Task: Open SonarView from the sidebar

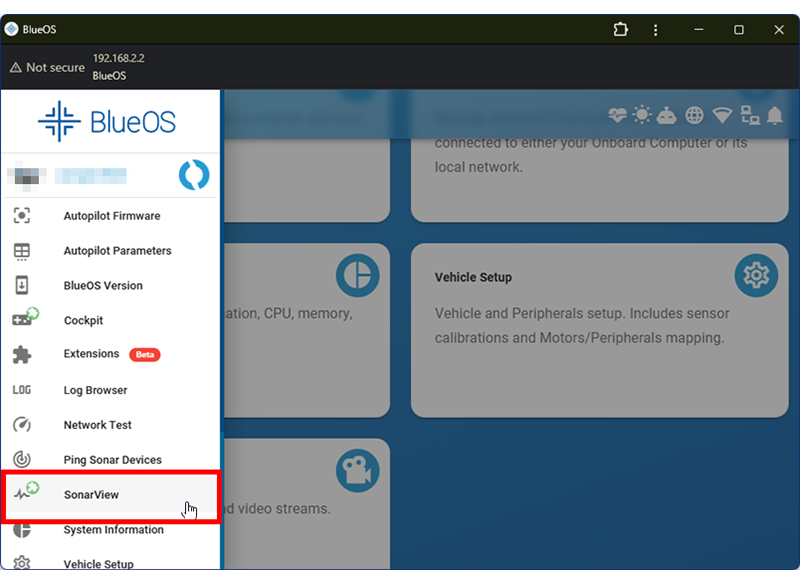Action: pyautogui.click(x=111, y=495)
